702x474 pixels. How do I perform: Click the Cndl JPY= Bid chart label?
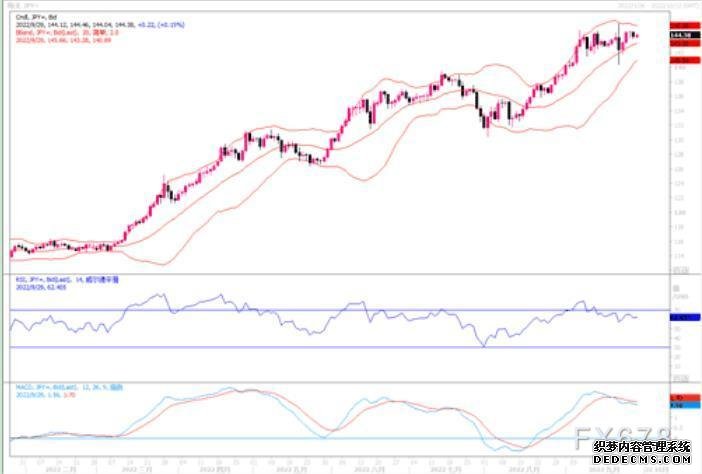[28, 17]
